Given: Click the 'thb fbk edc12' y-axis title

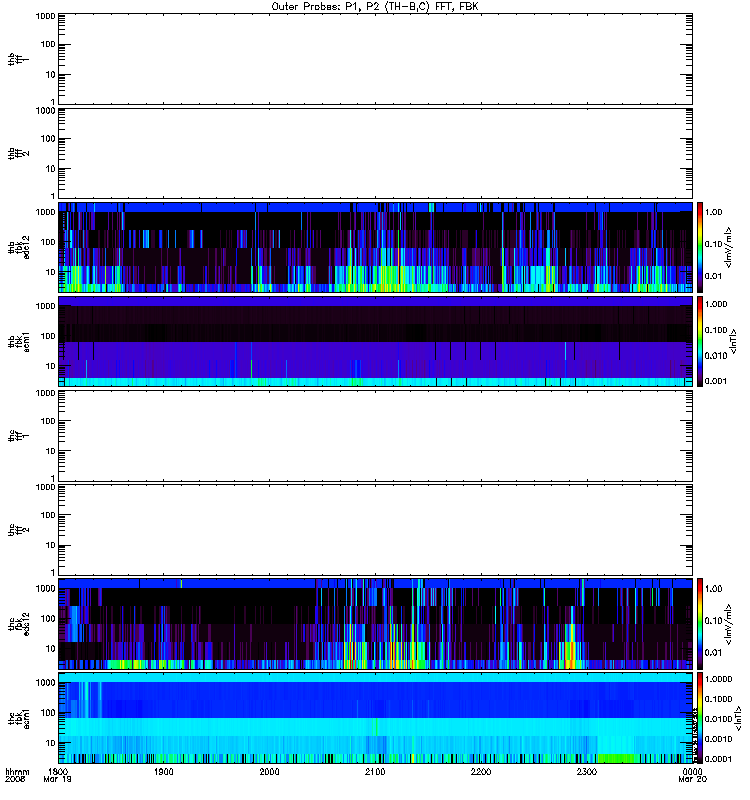Looking at the screenshot, I should [19, 247].
